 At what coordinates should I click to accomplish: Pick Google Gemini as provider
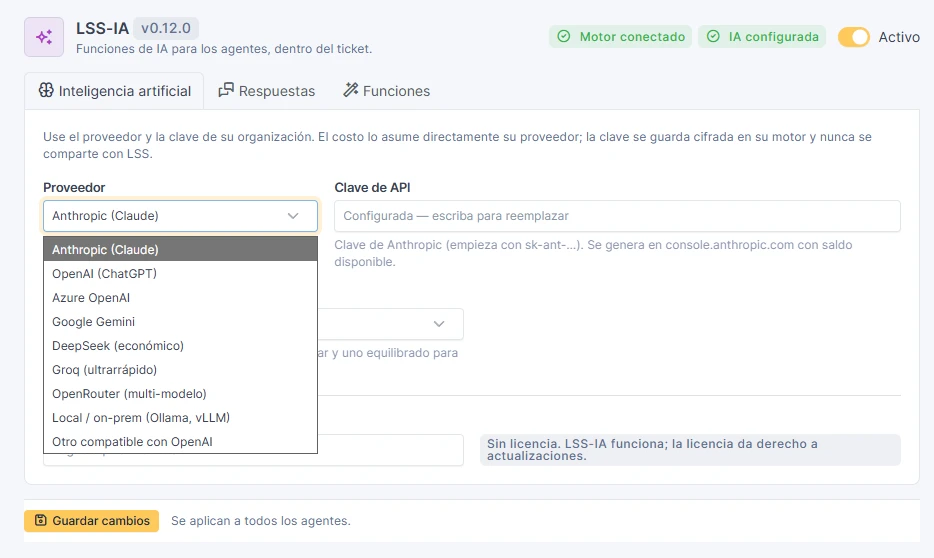[x=180, y=322]
